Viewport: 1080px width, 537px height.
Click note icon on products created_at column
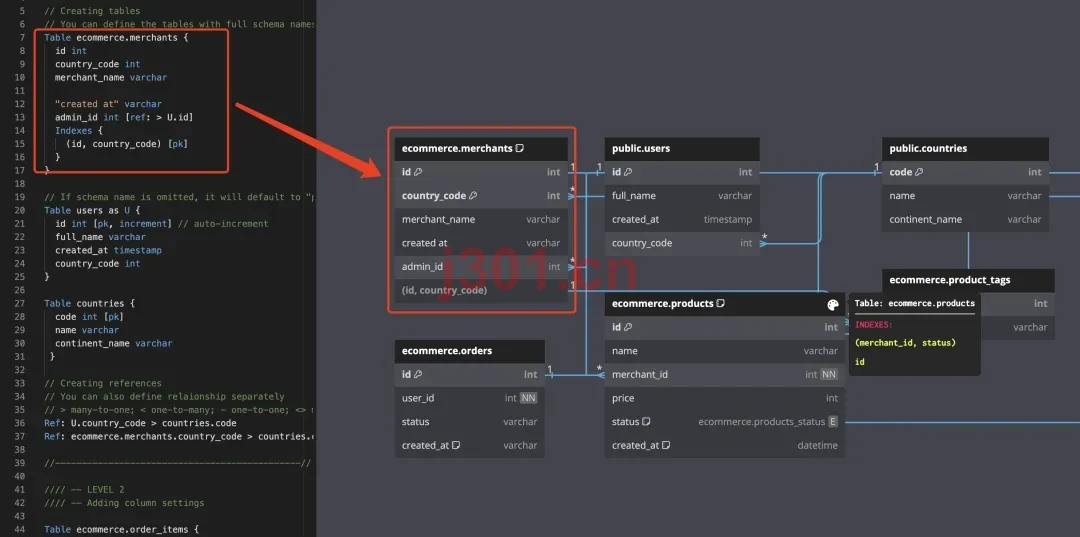(666, 445)
